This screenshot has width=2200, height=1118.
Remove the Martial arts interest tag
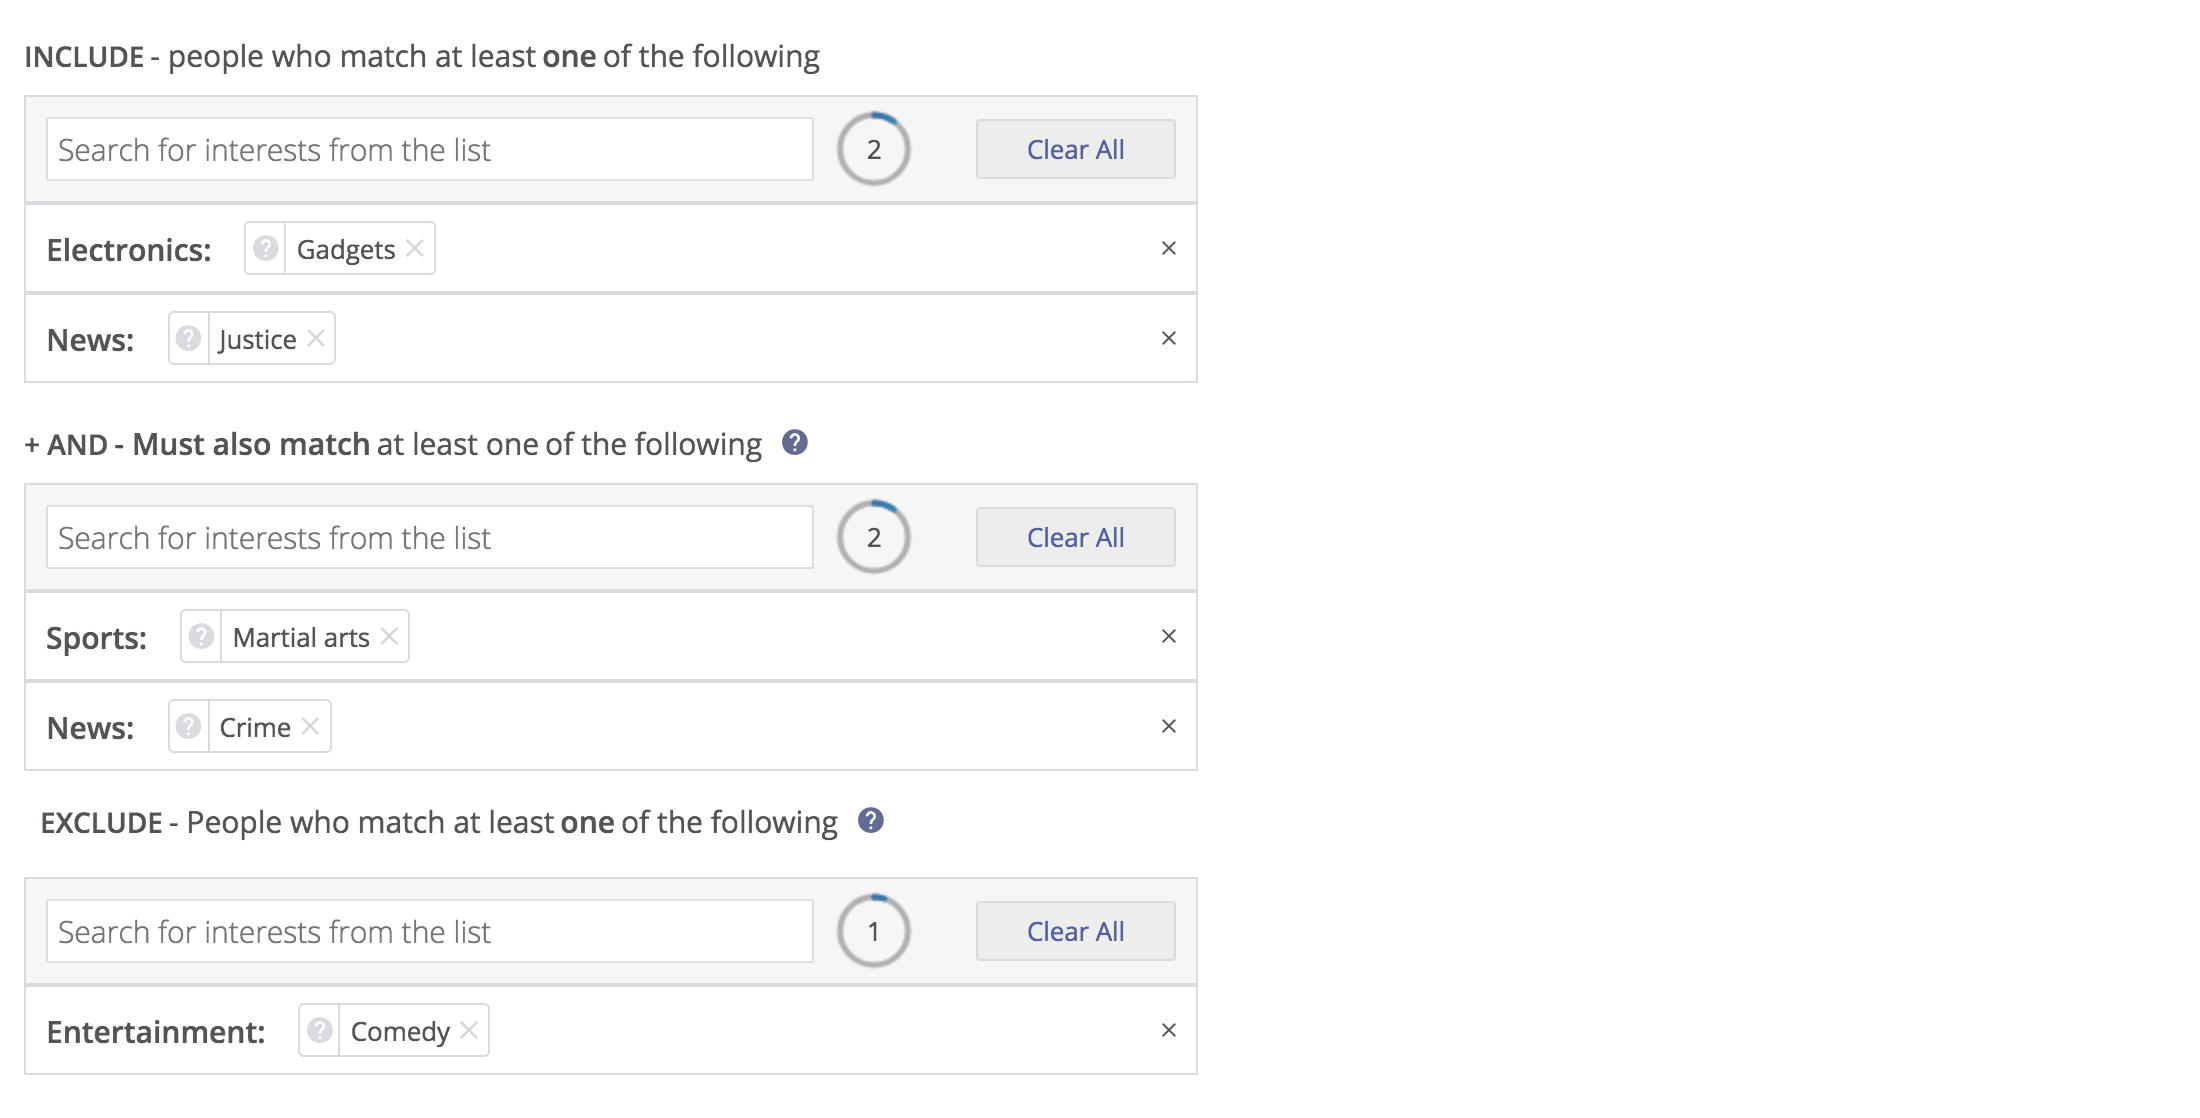pyautogui.click(x=389, y=636)
